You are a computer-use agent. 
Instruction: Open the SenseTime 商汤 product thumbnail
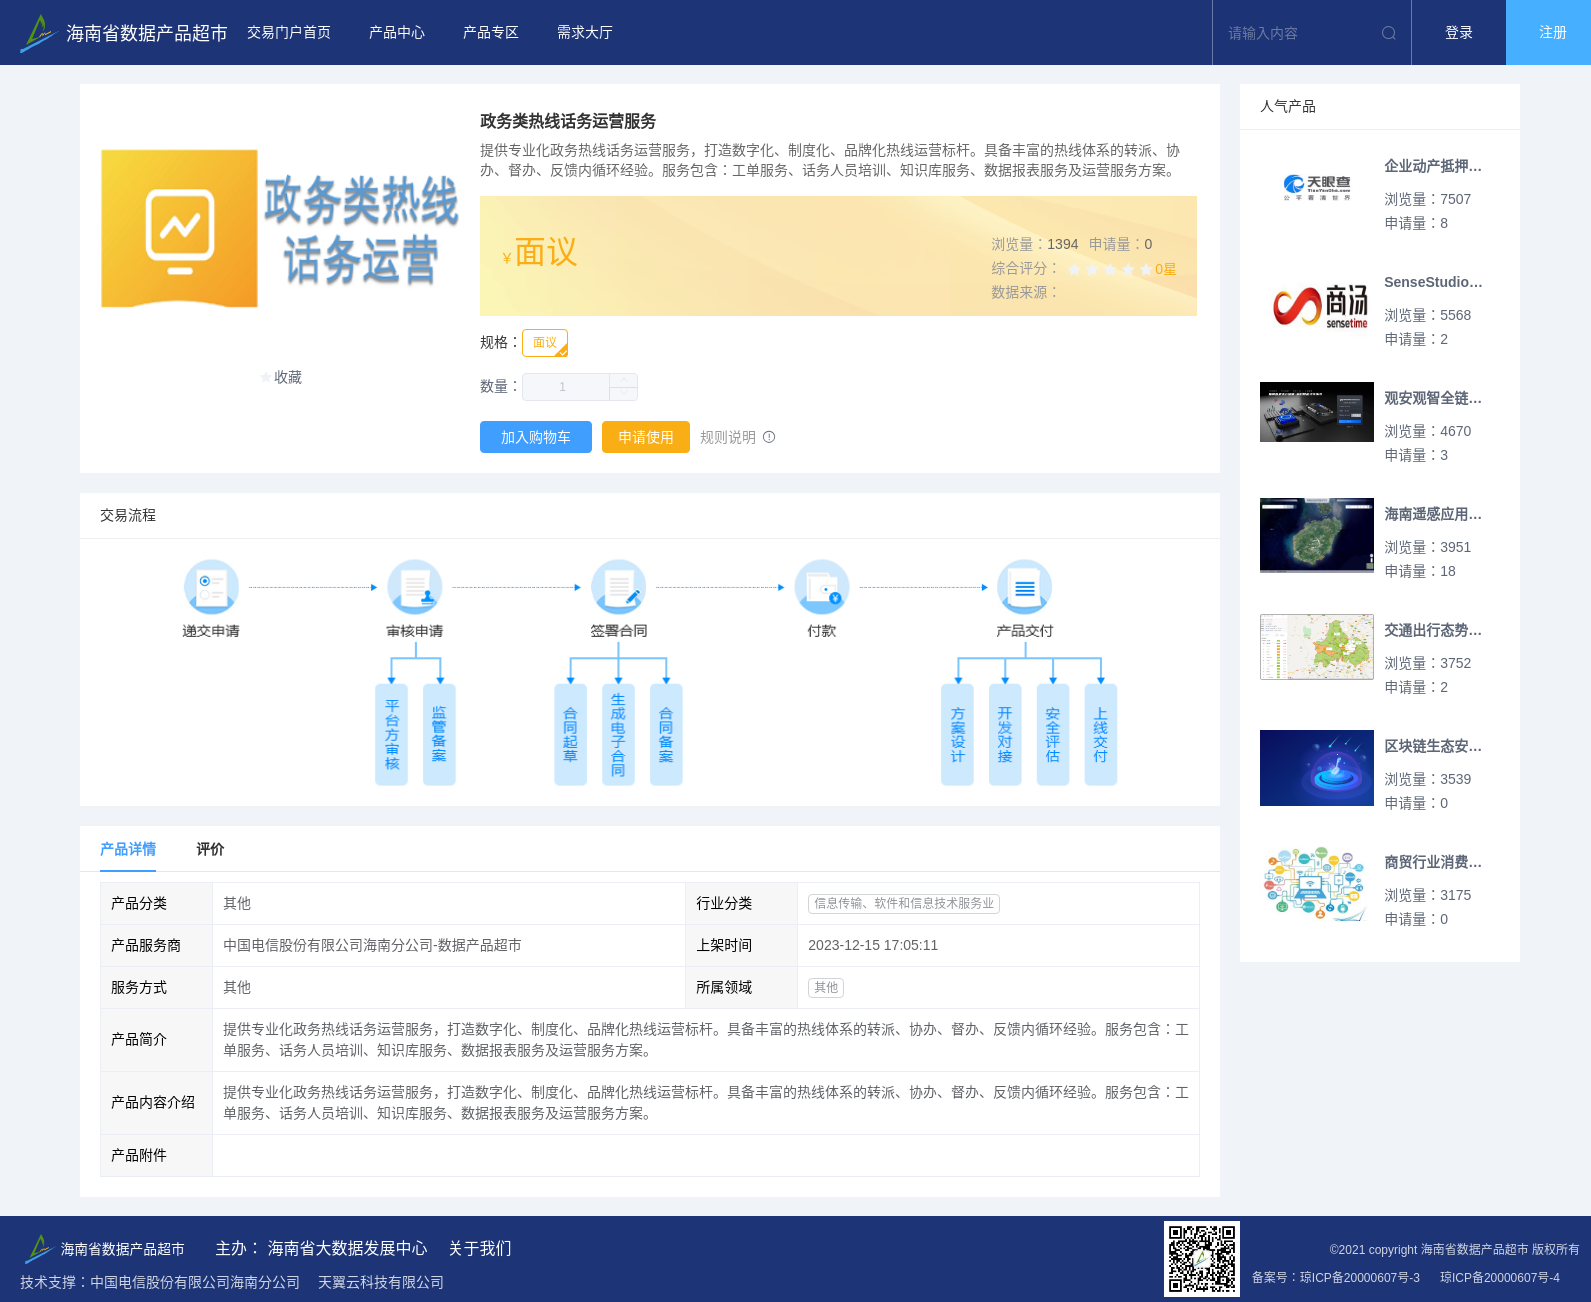[1317, 304]
